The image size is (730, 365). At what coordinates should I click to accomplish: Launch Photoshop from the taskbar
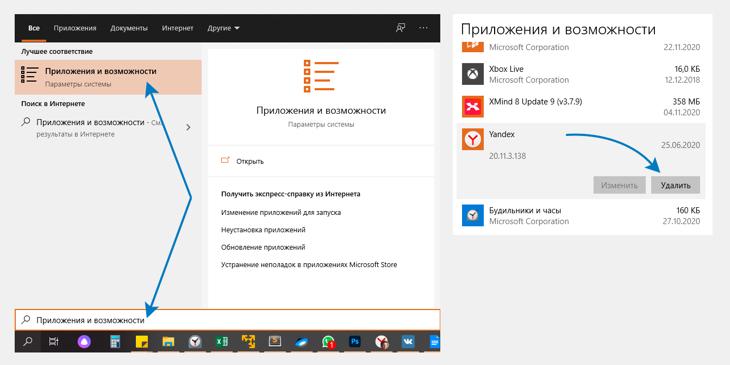coord(355,342)
